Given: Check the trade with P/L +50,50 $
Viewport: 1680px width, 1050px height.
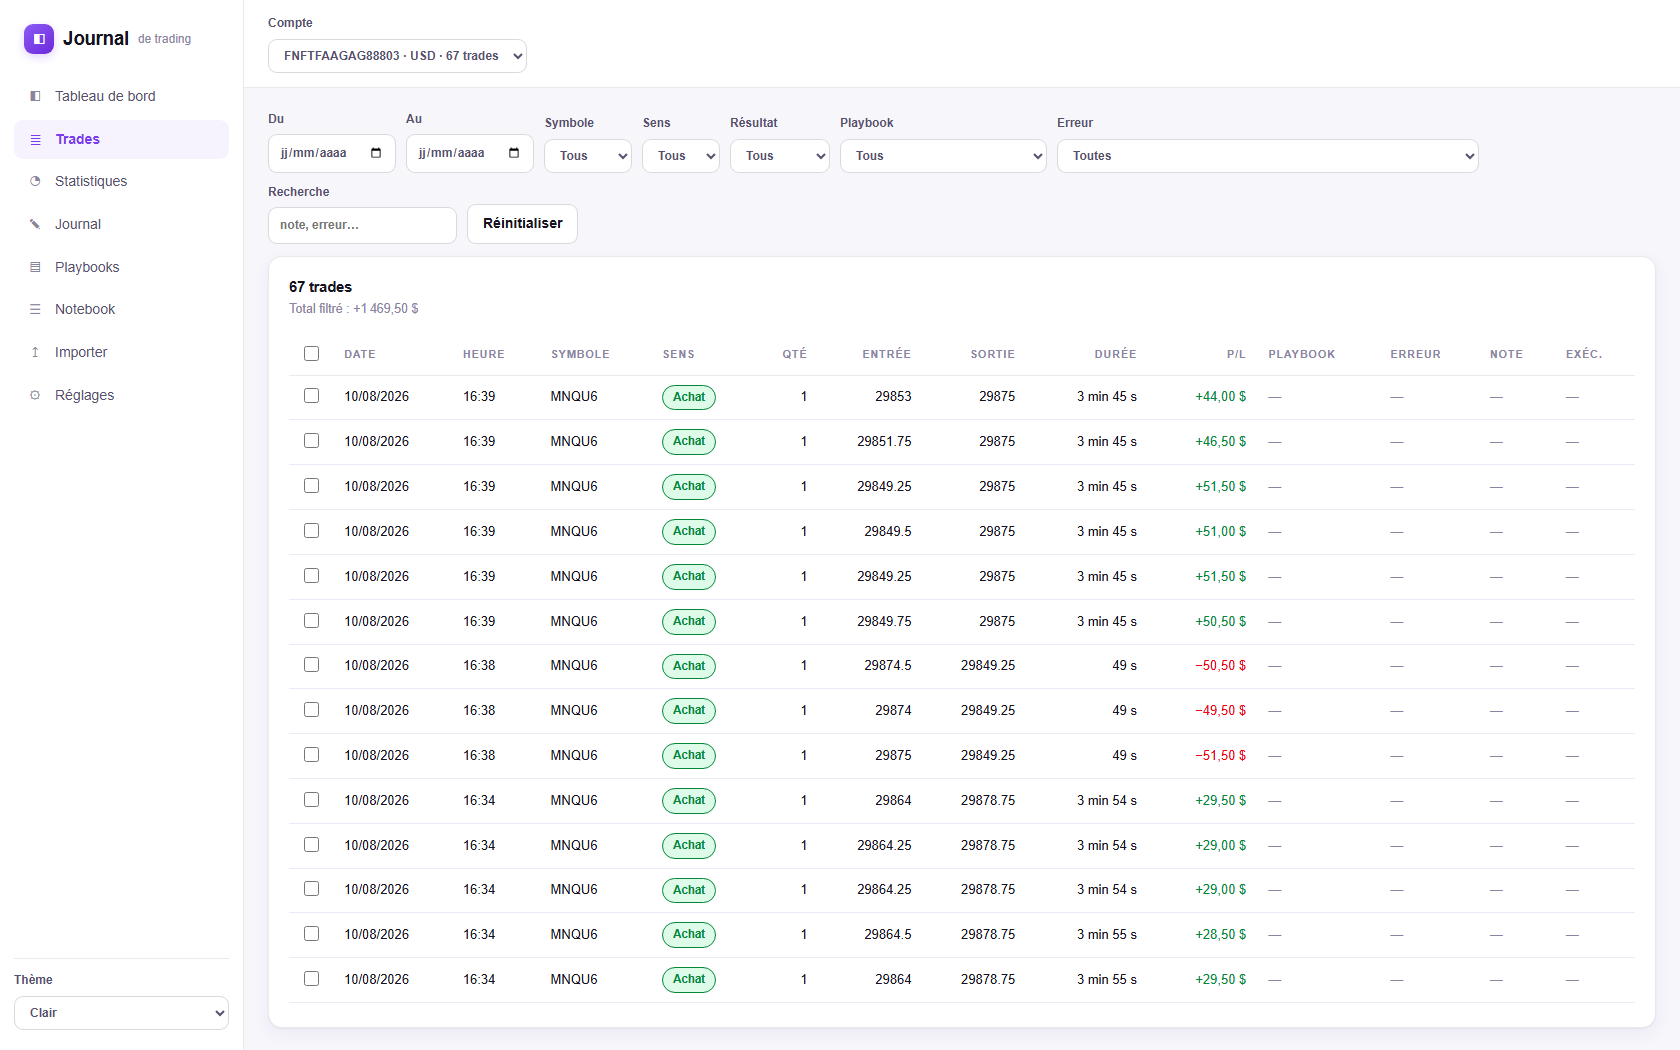Looking at the screenshot, I should 311,621.
